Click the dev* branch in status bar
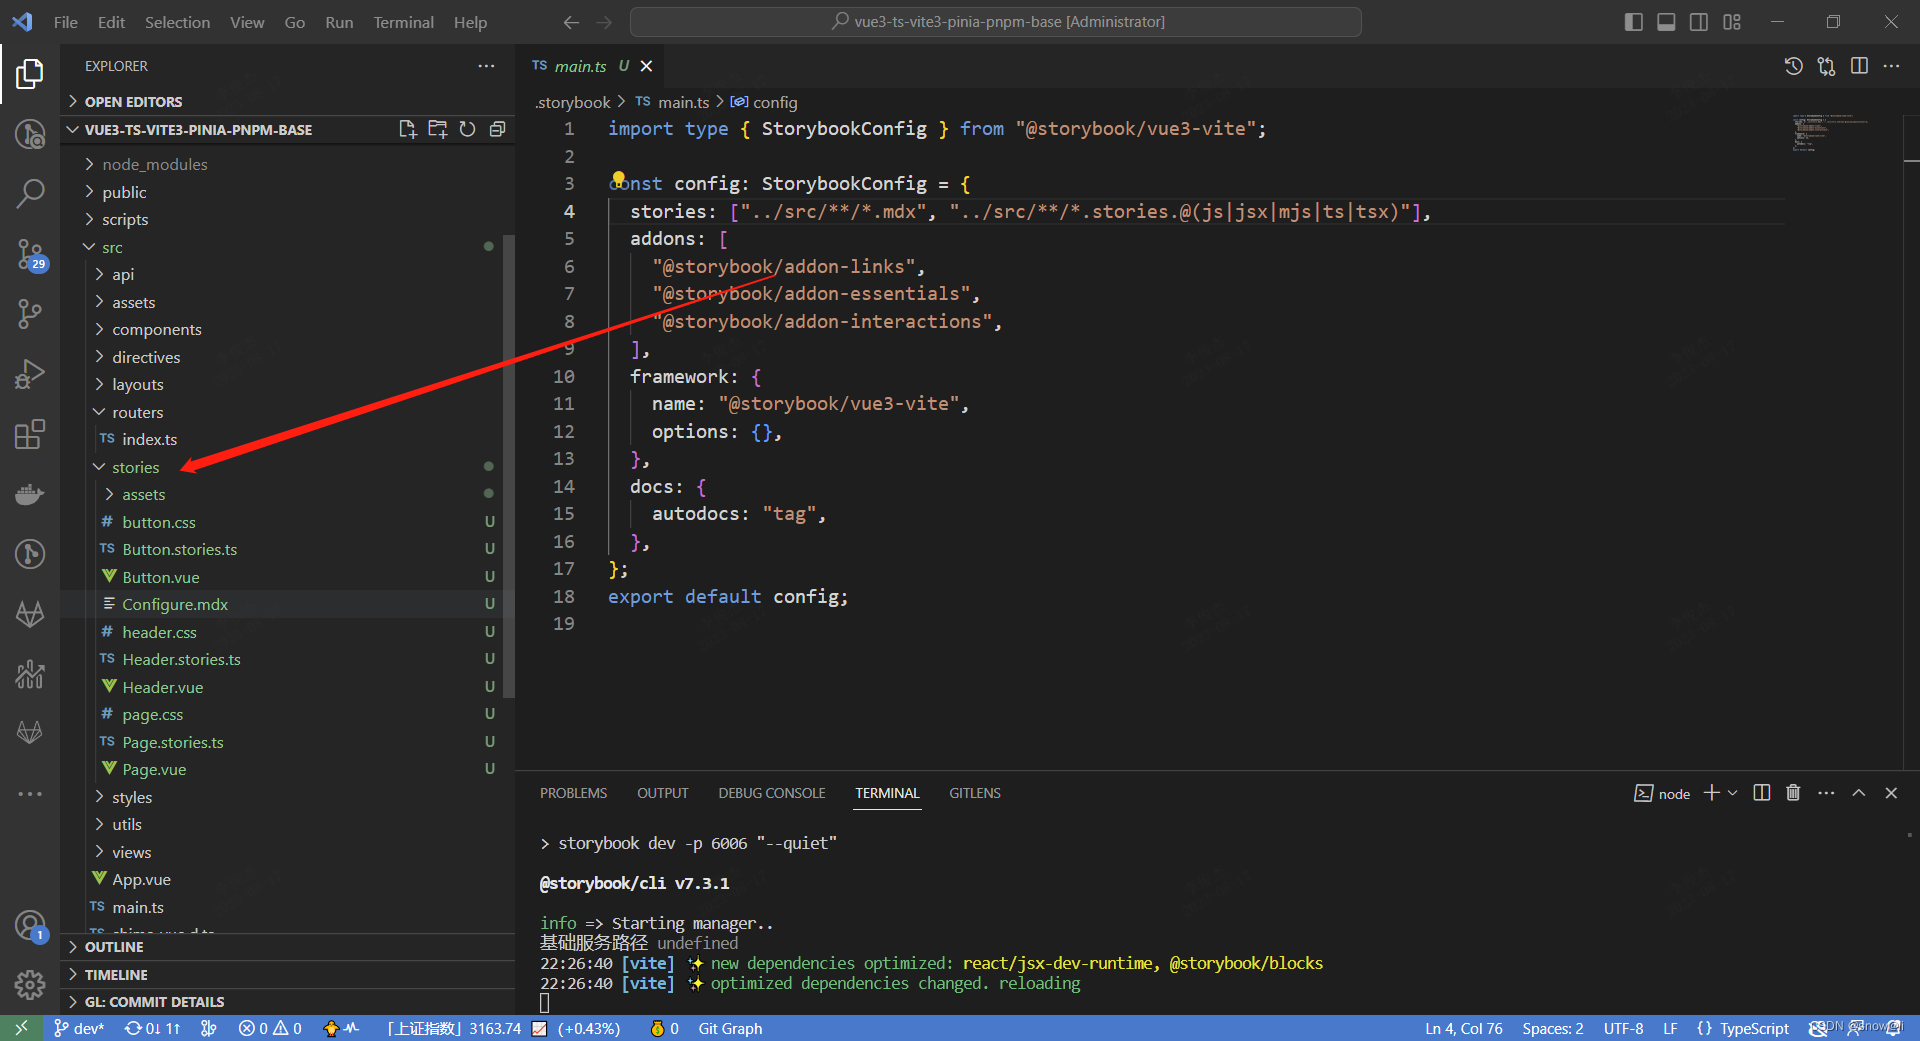This screenshot has height=1041, width=1920. [79, 1028]
